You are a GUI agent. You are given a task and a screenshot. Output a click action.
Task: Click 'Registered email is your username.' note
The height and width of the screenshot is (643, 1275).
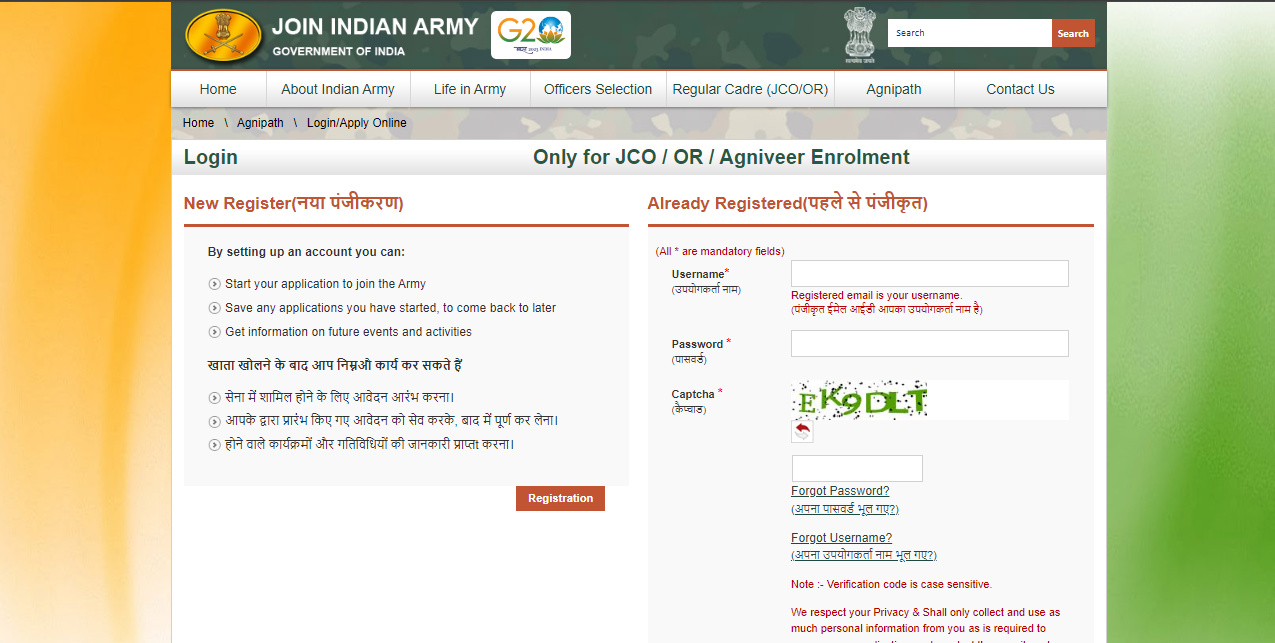pos(876,296)
